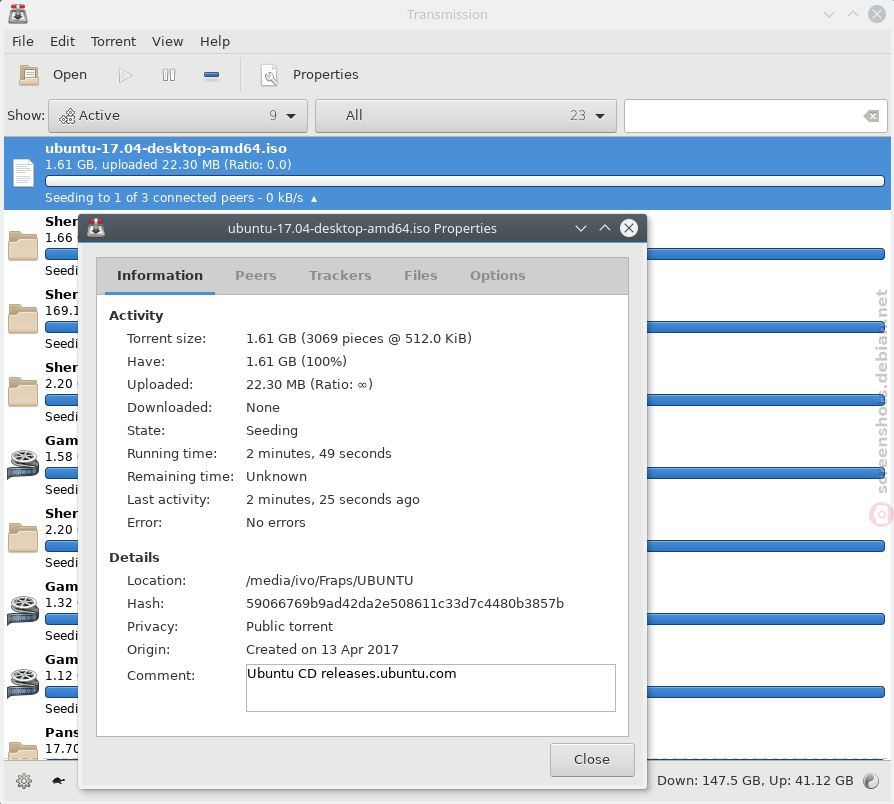Switch to the Files tab
The image size is (894, 804).
(420, 275)
